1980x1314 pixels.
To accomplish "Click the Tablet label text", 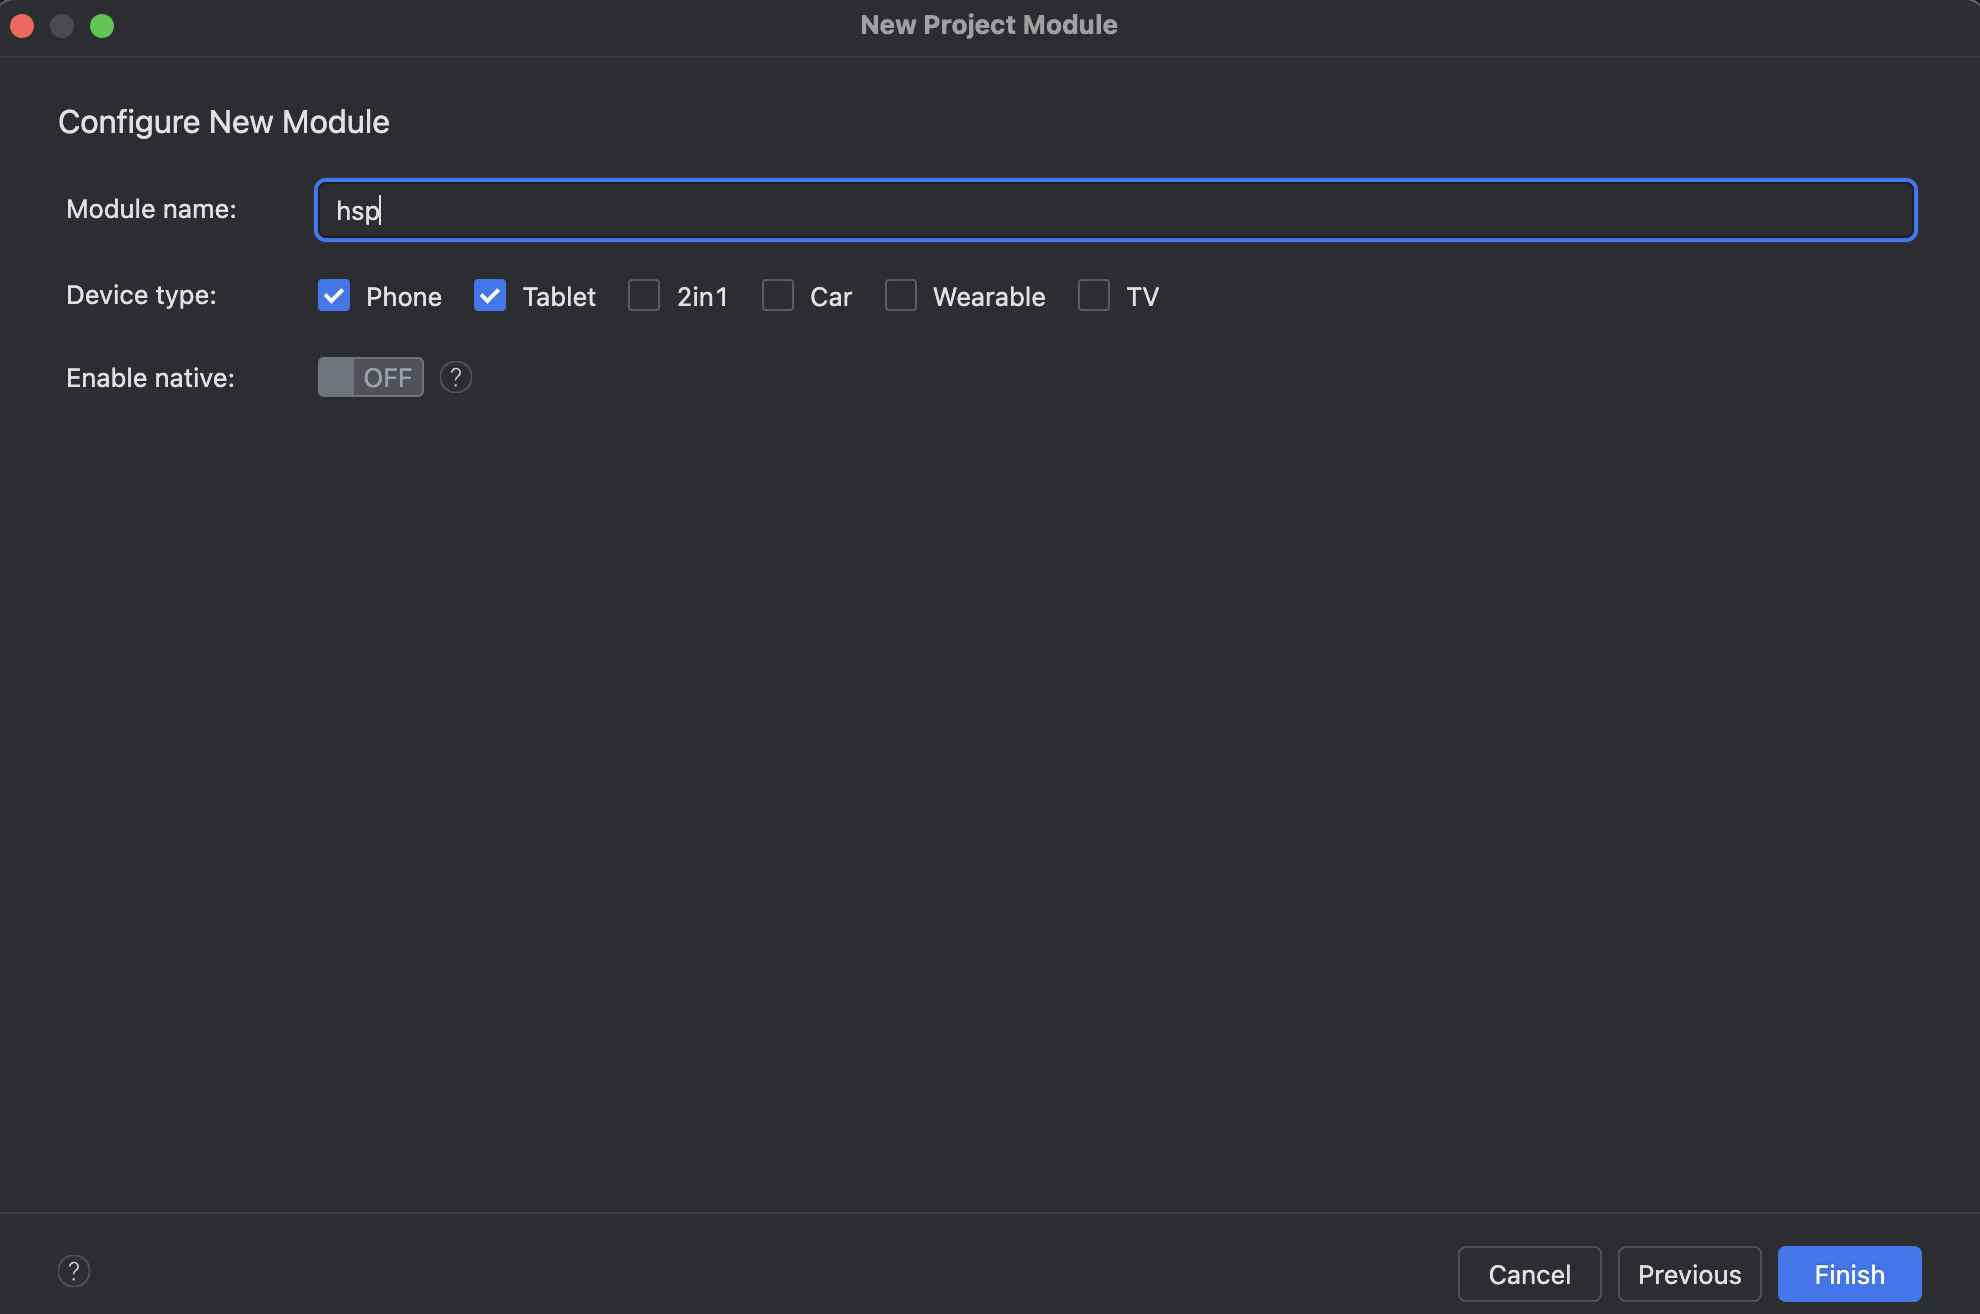I will coord(559,297).
